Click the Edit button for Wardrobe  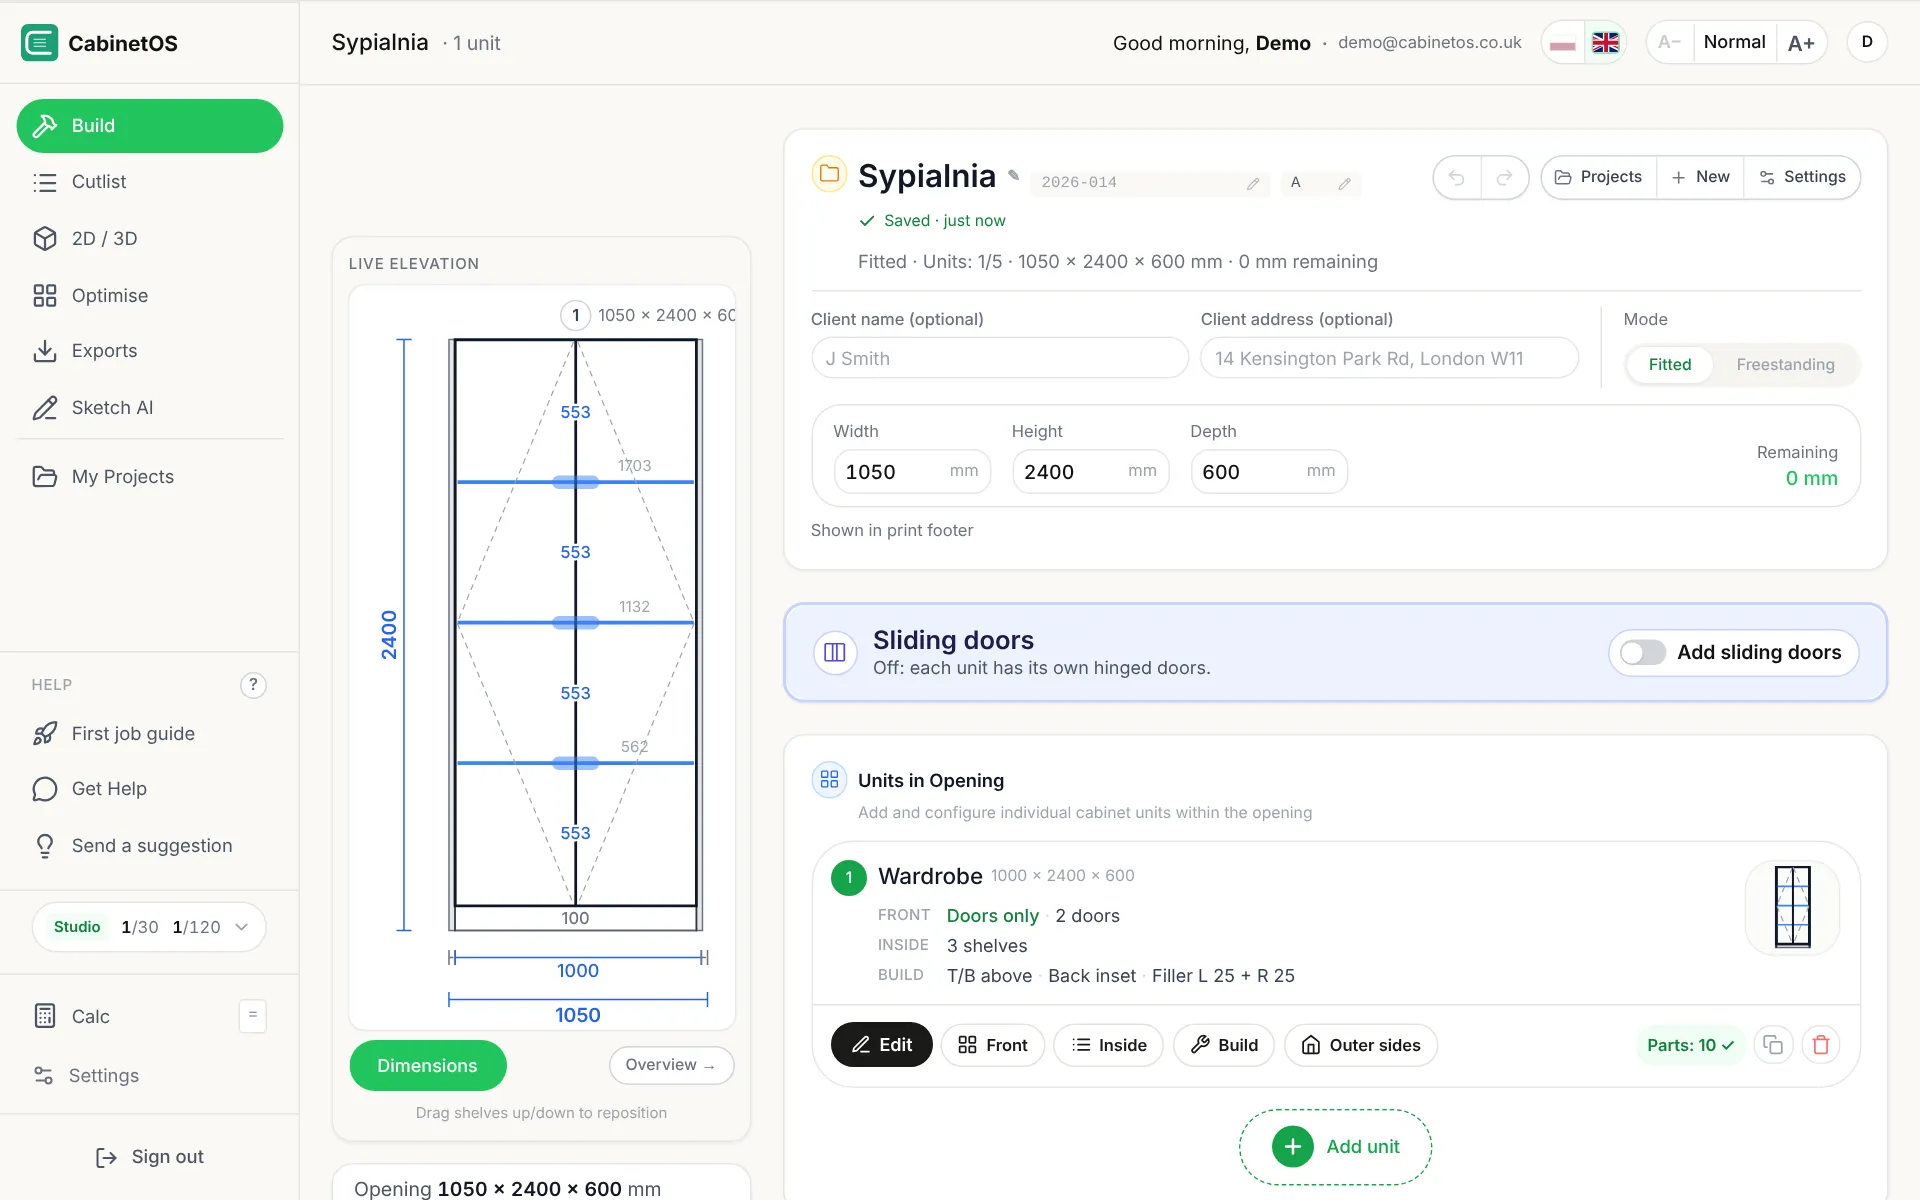(881, 1045)
